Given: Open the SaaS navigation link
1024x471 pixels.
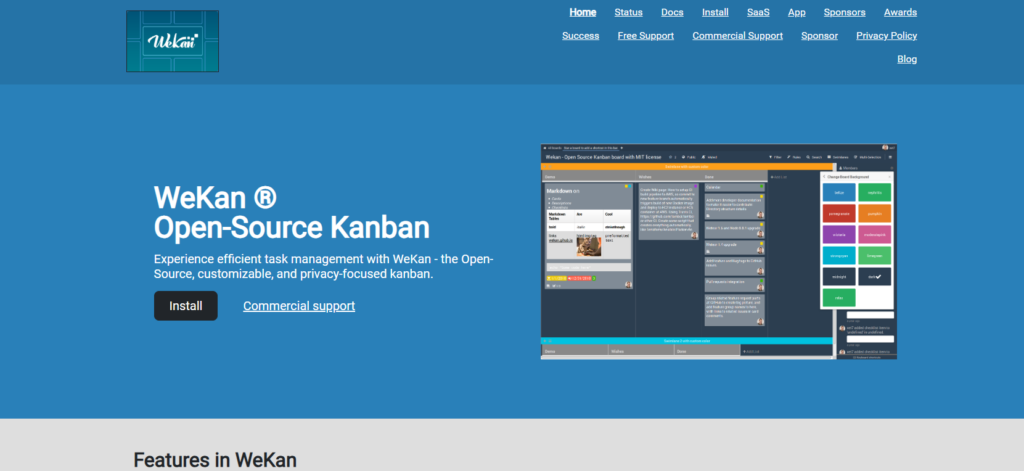Looking at the screenshot, I should 758,12.
